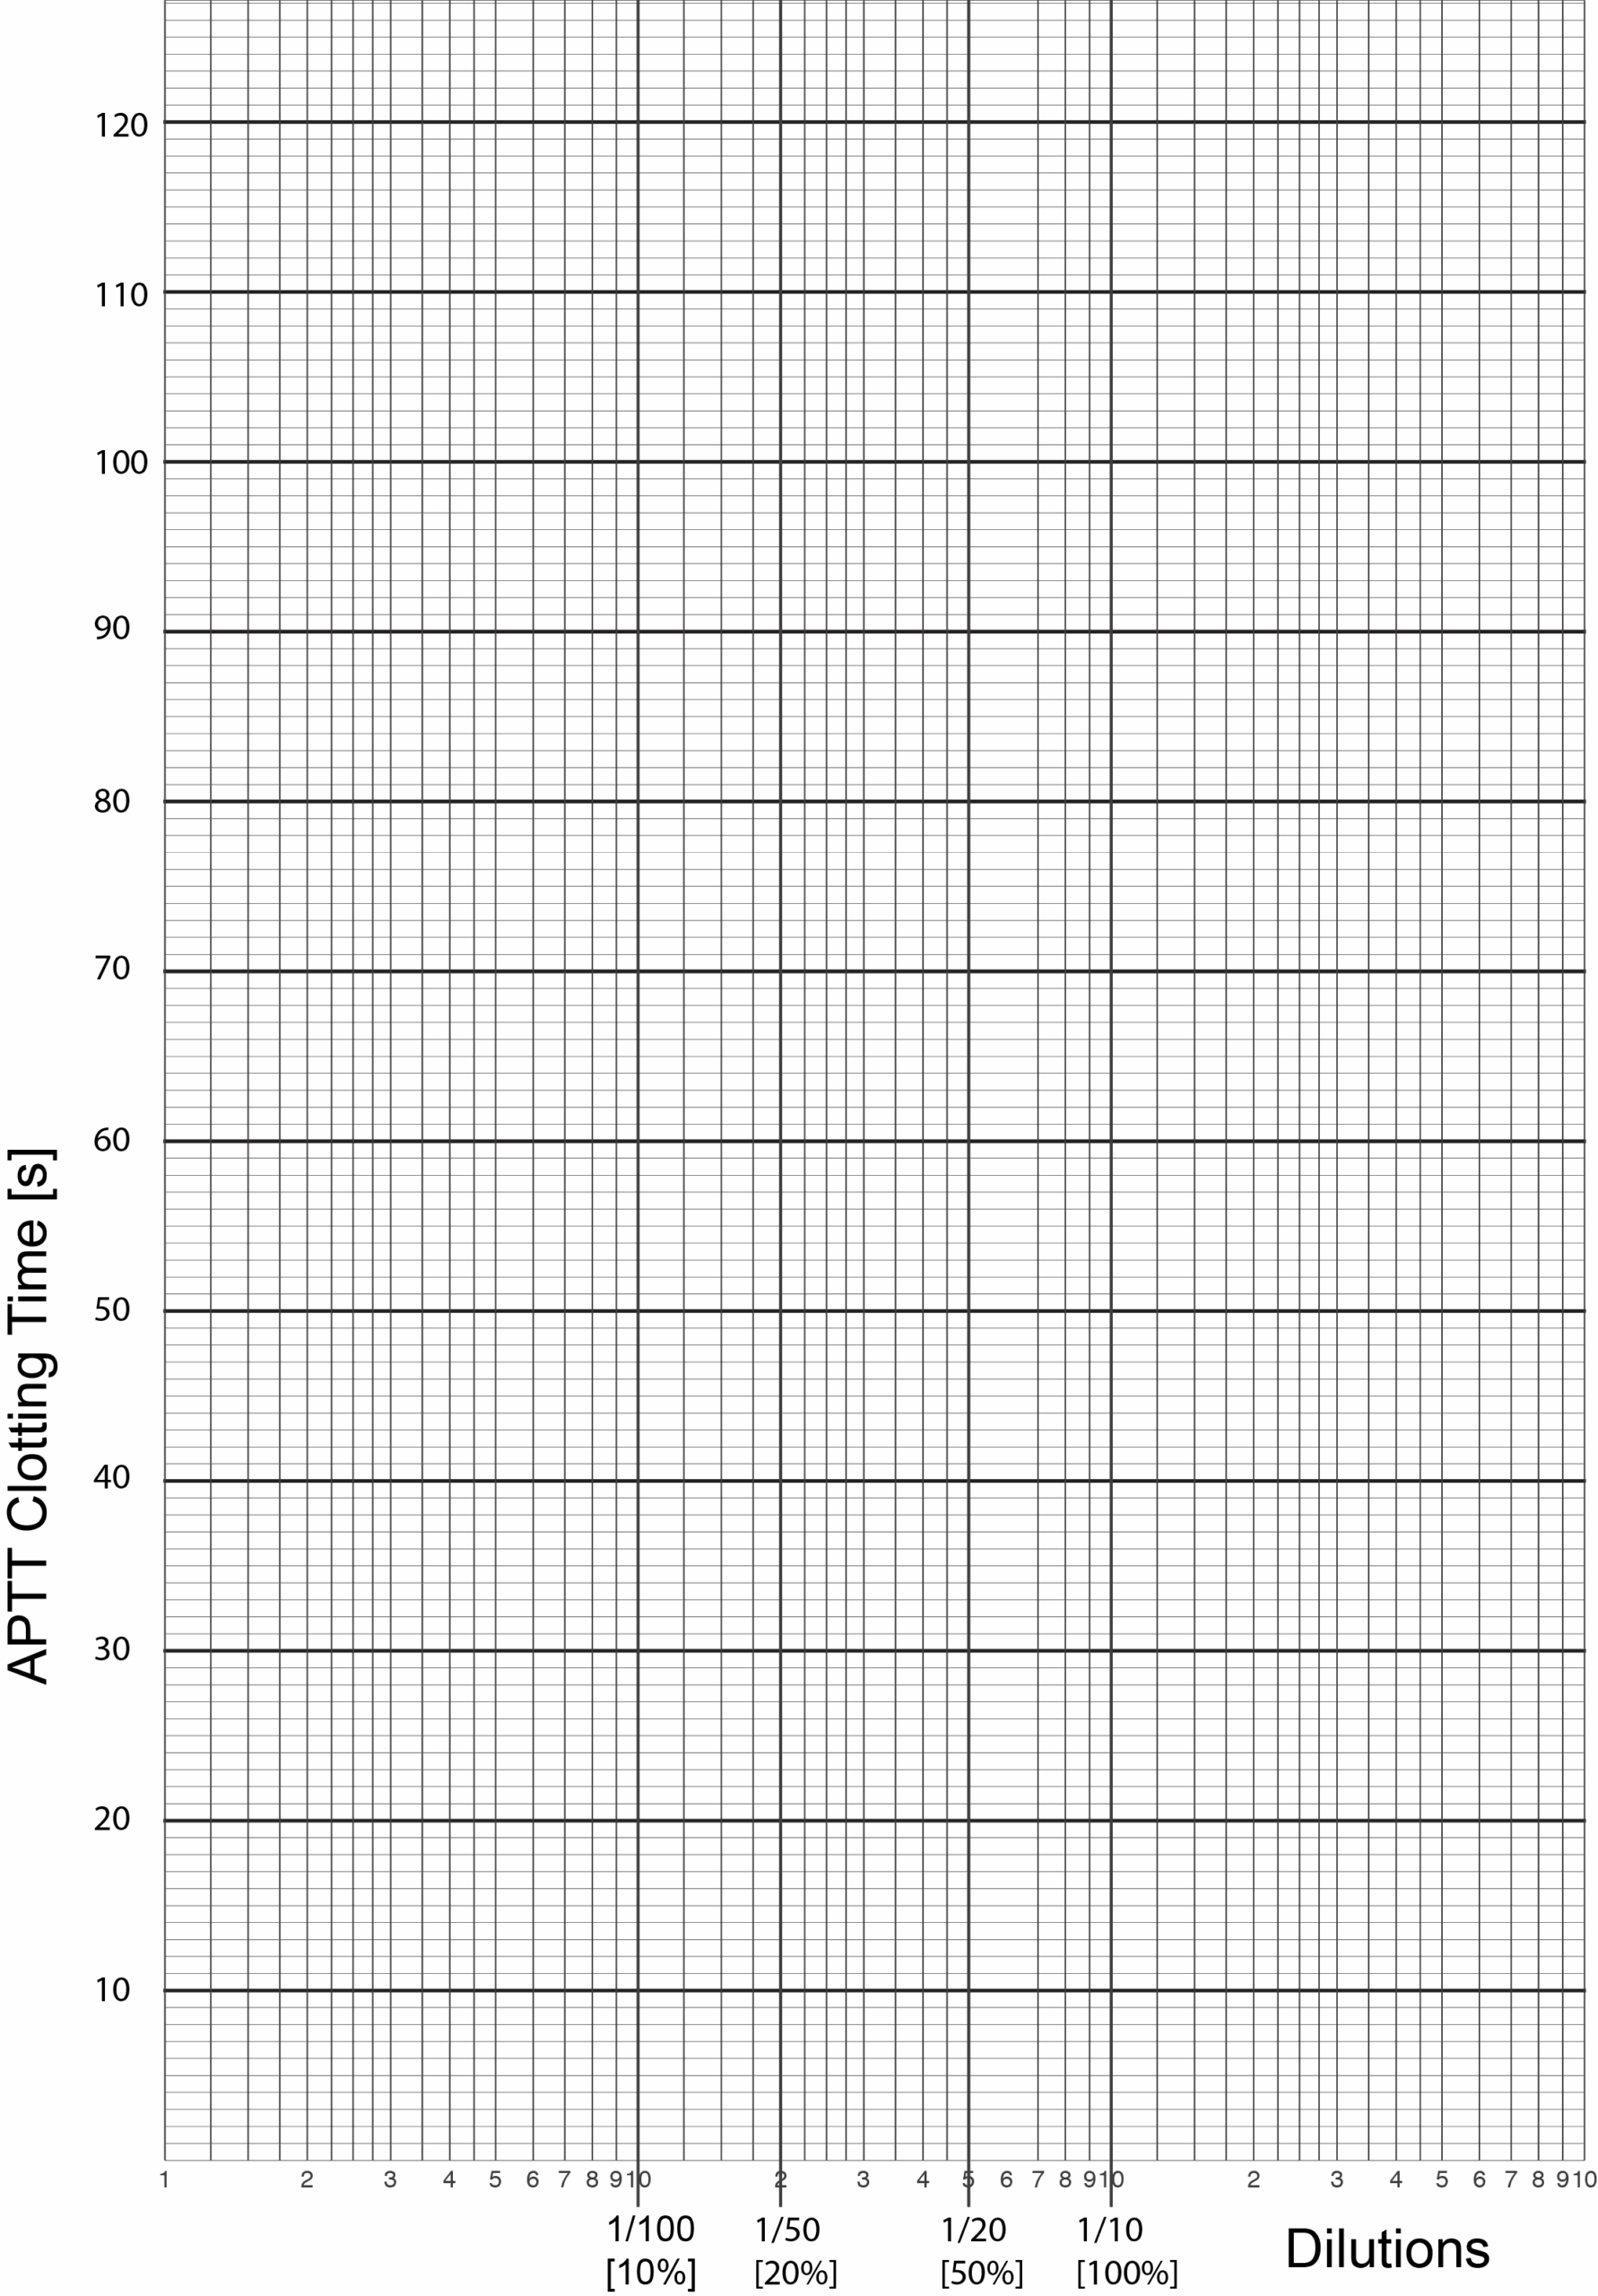Image resolution: width=1598 pixels, height=2296 pixels.
Task: Click the 120 label on the y-axis
Action: [121, 126]
